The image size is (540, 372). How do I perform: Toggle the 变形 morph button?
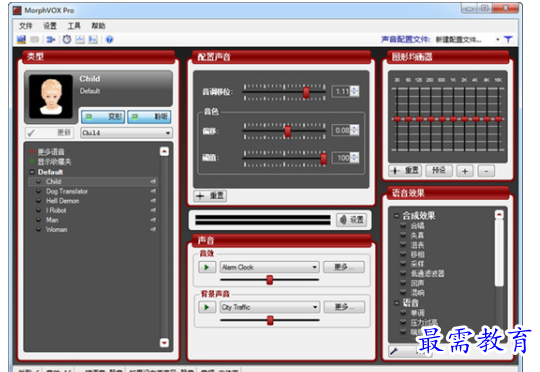[x=103, y=117]
